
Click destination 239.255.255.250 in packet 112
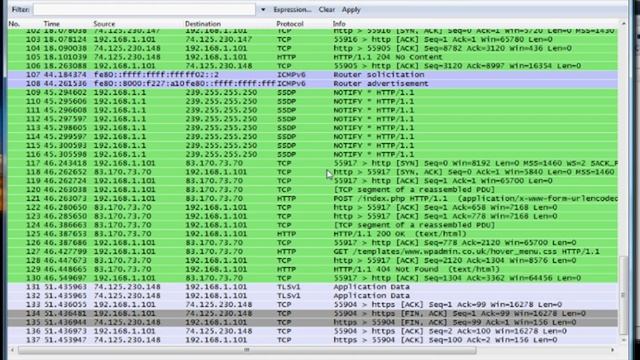pyautogui.click(x=221, y=119)
